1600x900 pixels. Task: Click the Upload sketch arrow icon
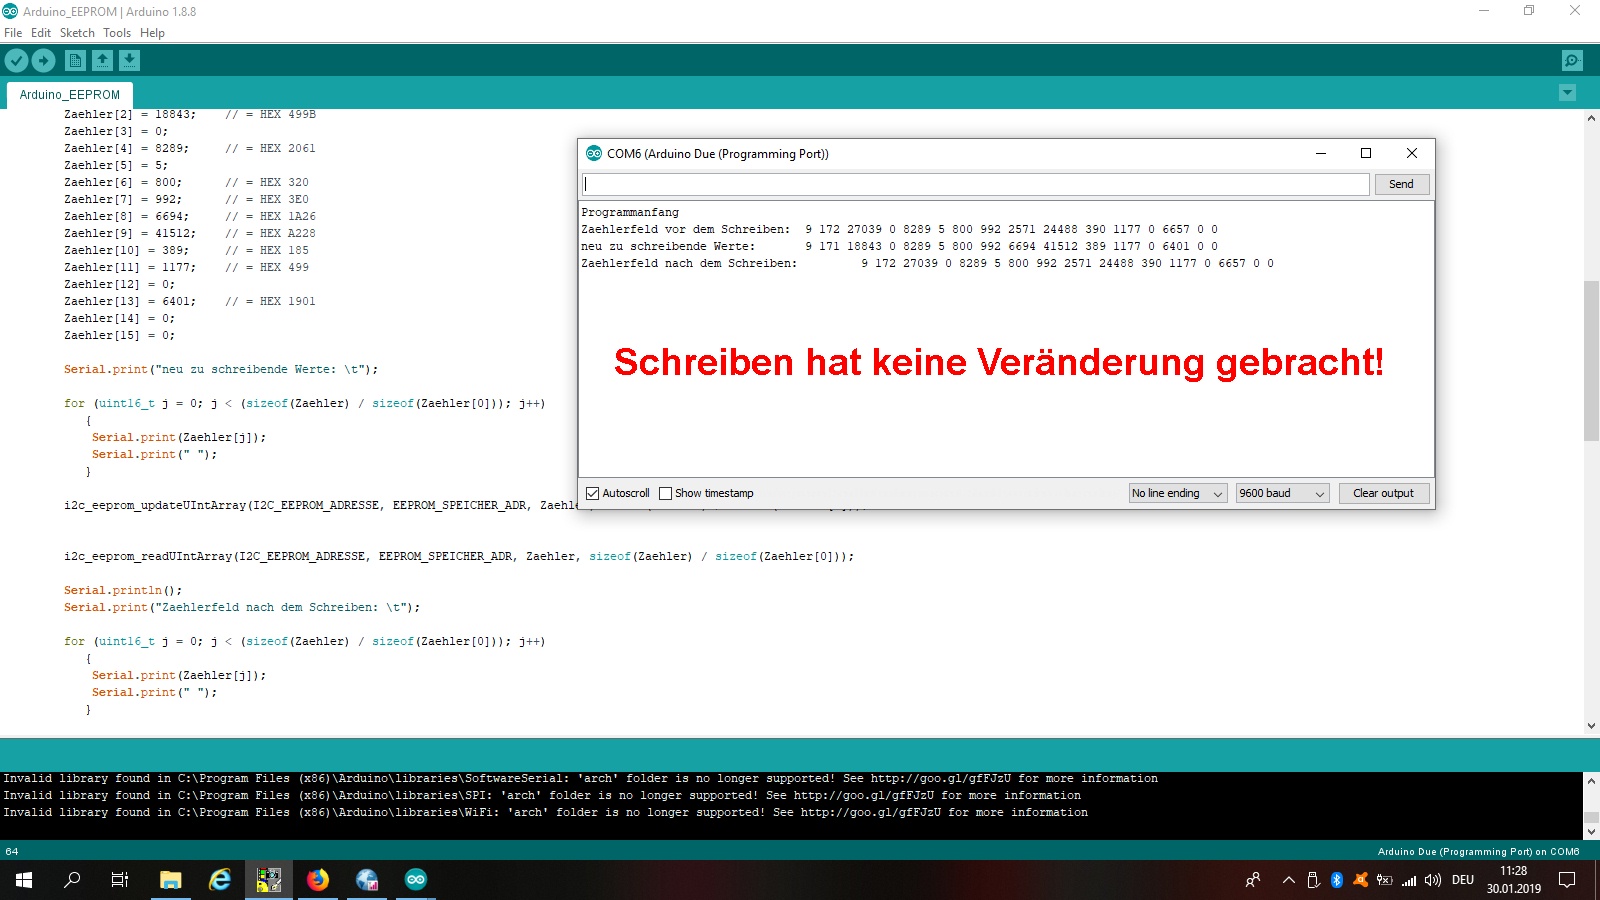click(43, 60)
